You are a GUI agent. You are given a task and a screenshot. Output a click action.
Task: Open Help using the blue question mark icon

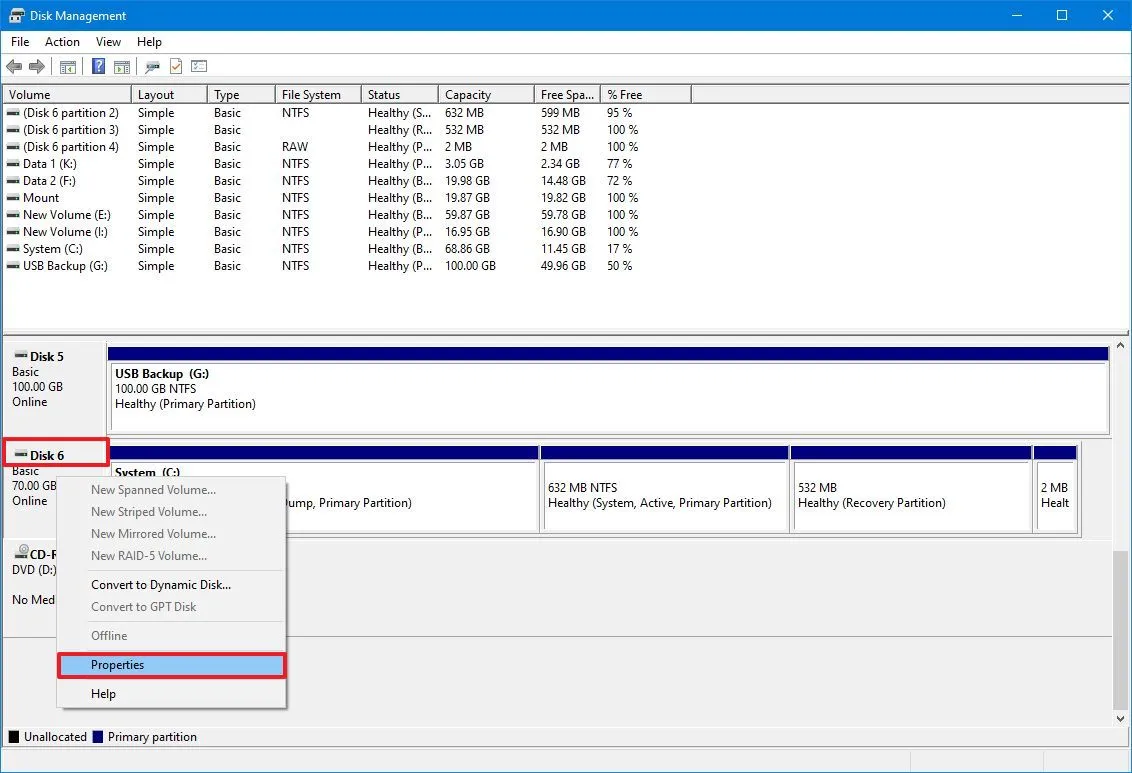tap(97, 66)
